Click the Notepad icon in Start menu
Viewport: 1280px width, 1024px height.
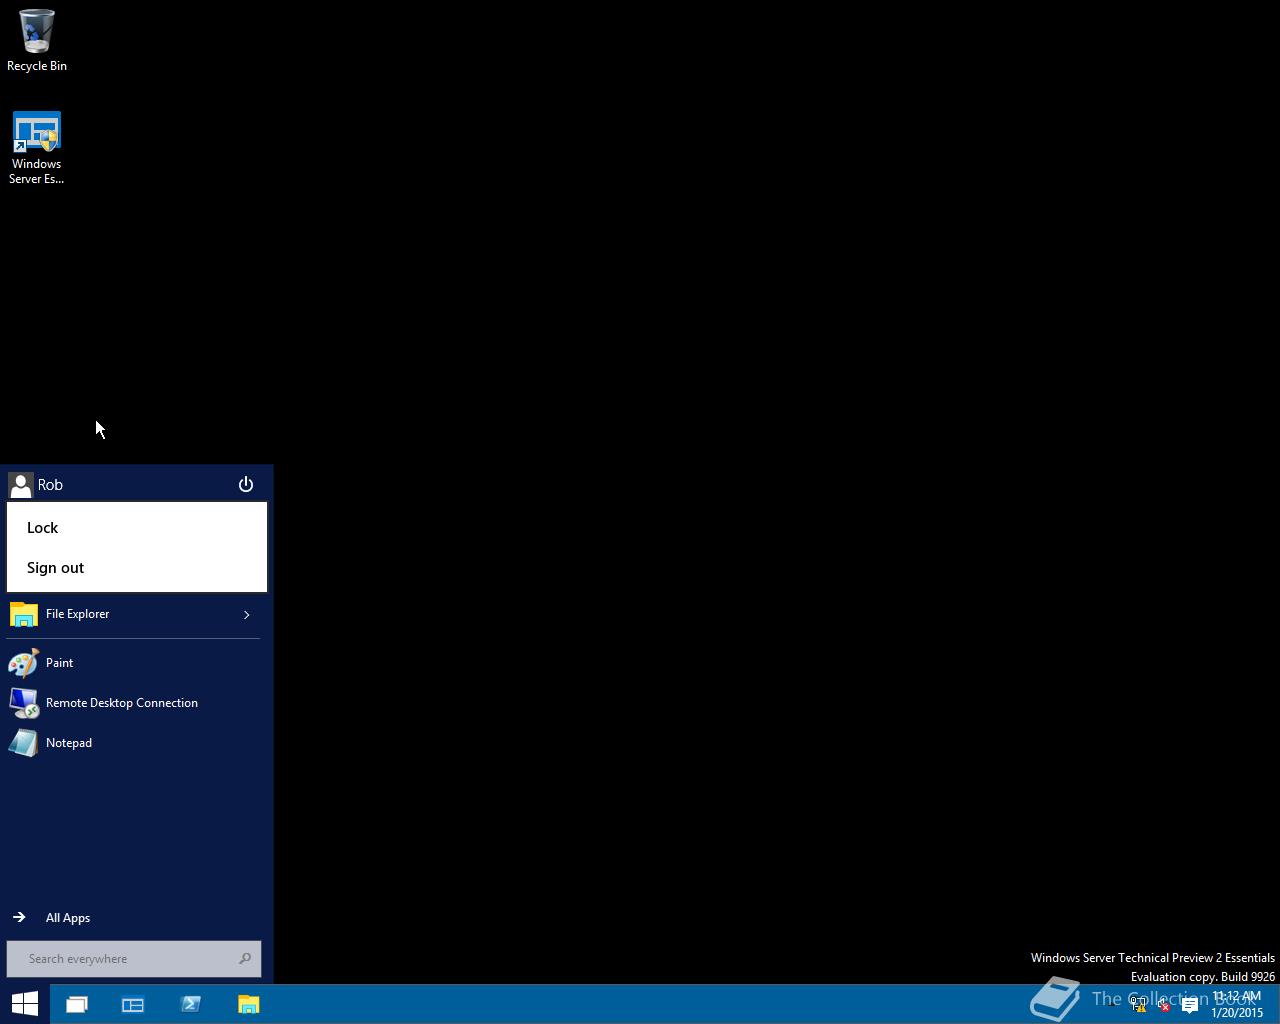tap(24, 743)
